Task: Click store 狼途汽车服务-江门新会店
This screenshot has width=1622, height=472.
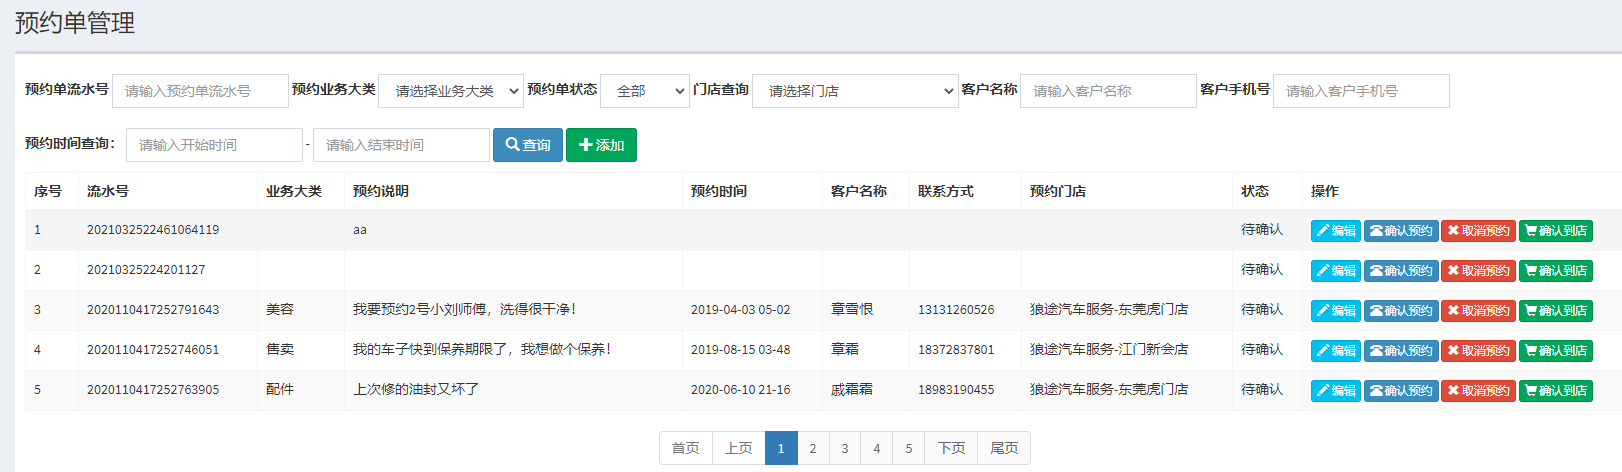Action: click(x=1109, y=350)
